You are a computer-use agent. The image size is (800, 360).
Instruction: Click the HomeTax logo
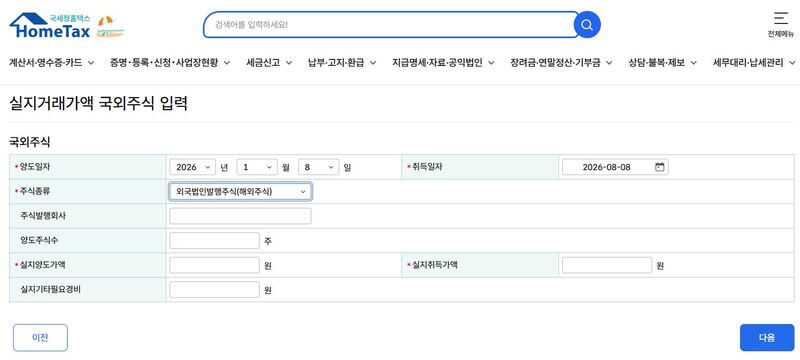(50, 25)
